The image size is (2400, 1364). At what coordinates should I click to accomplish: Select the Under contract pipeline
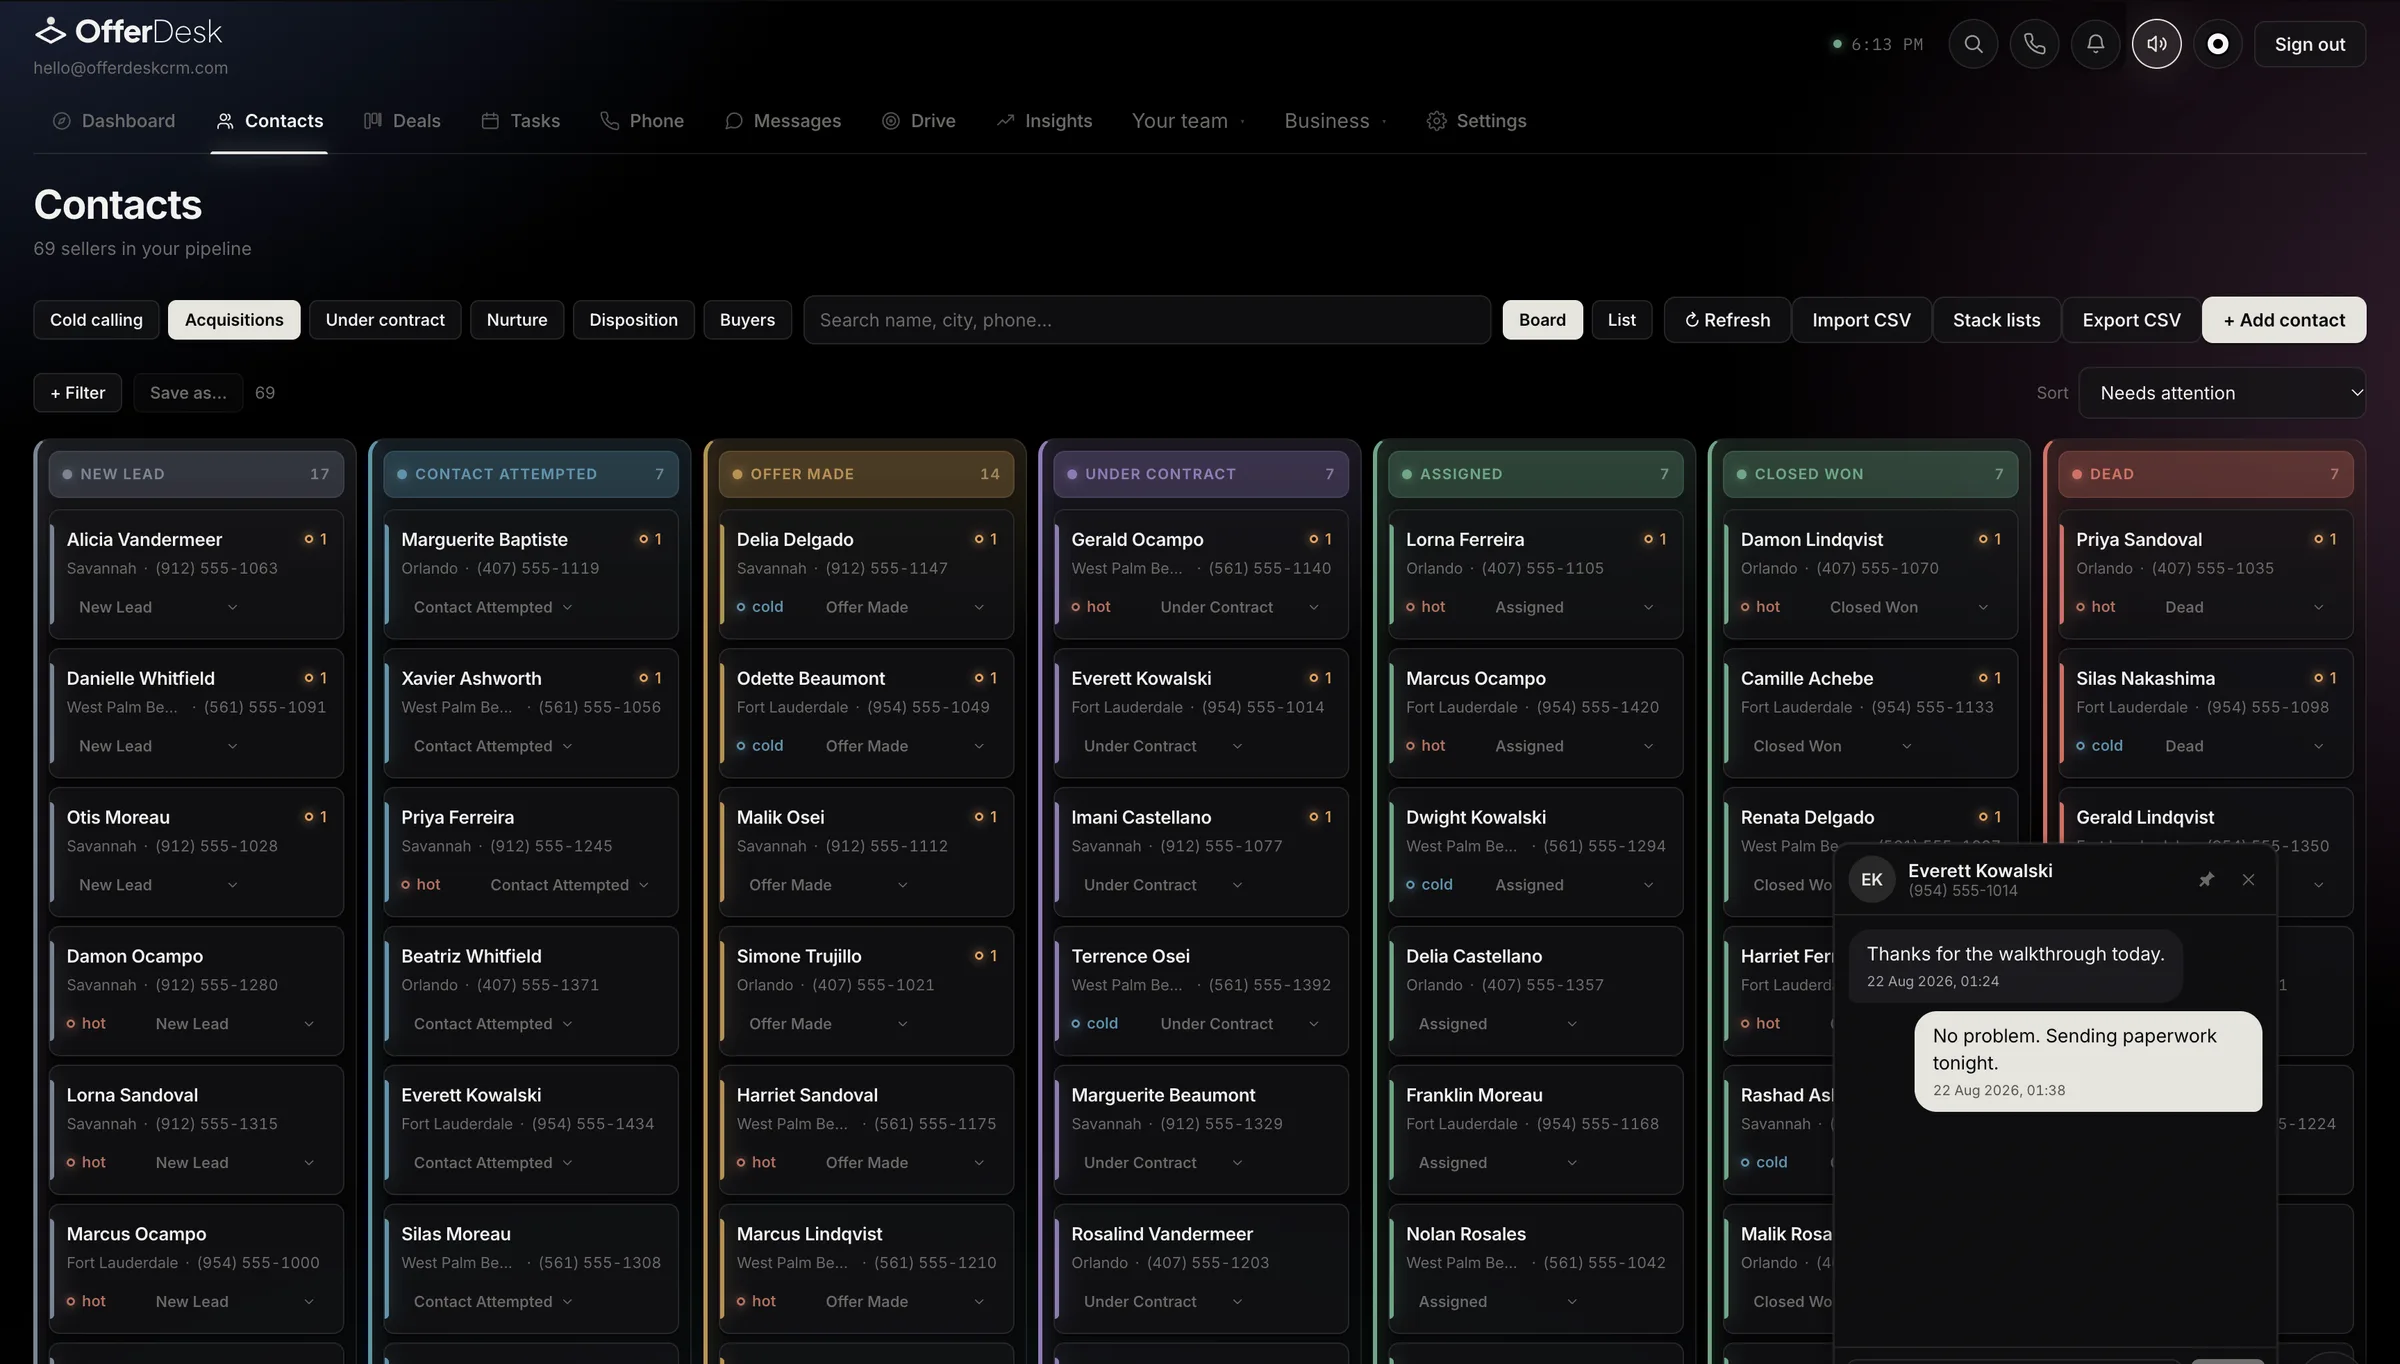[x=385, y=320]
